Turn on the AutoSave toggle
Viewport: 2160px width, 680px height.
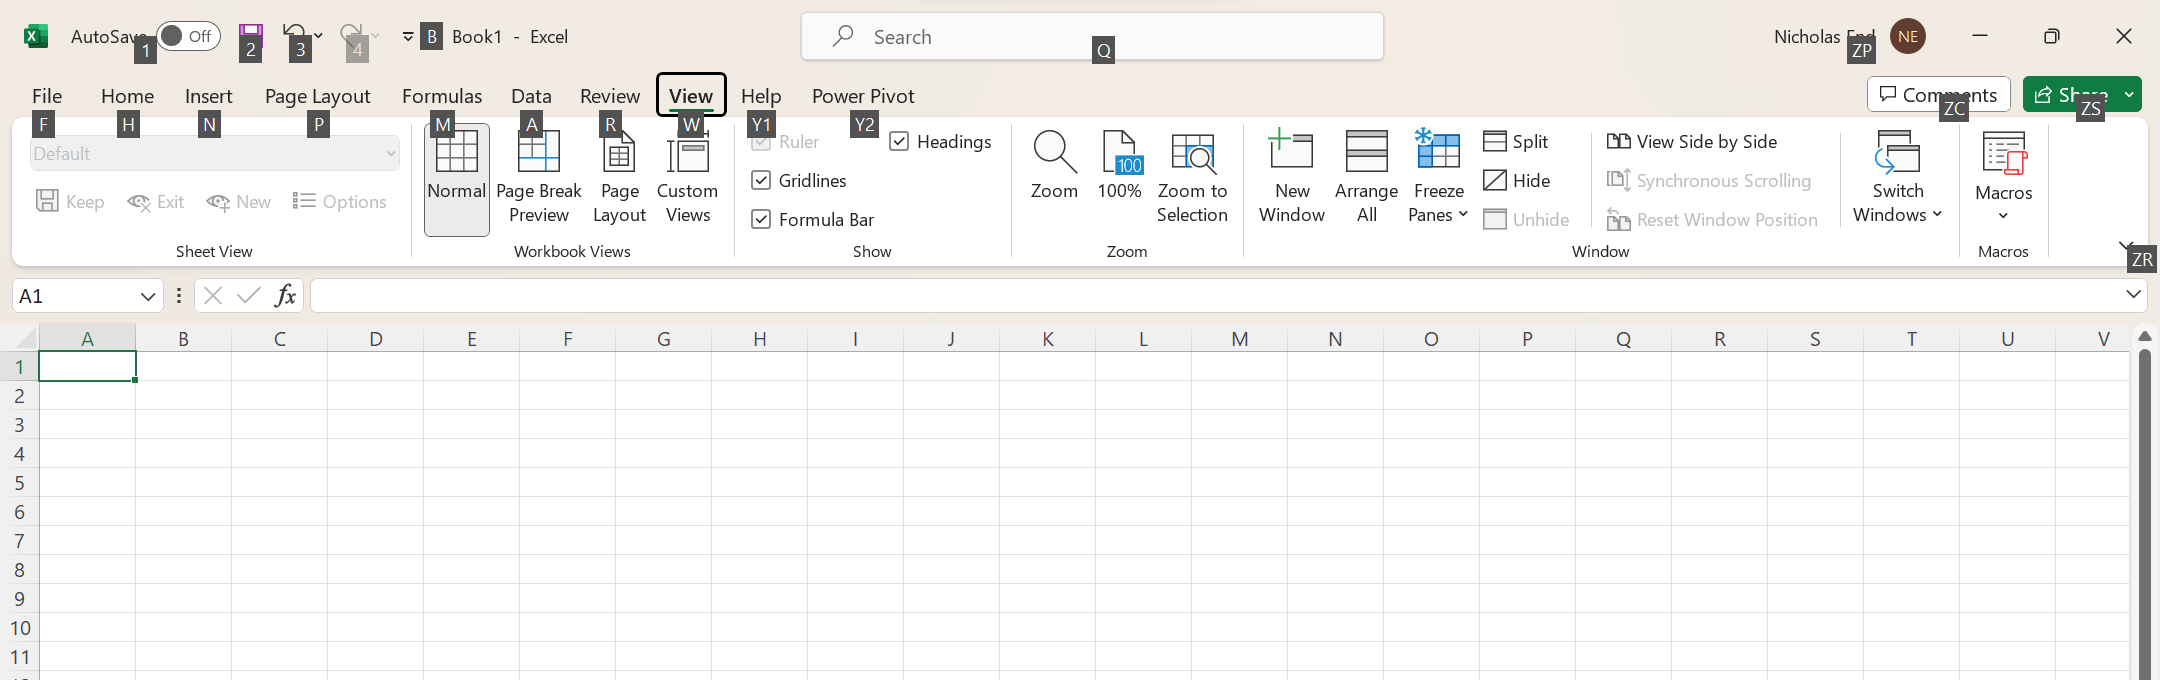(188, 37)
